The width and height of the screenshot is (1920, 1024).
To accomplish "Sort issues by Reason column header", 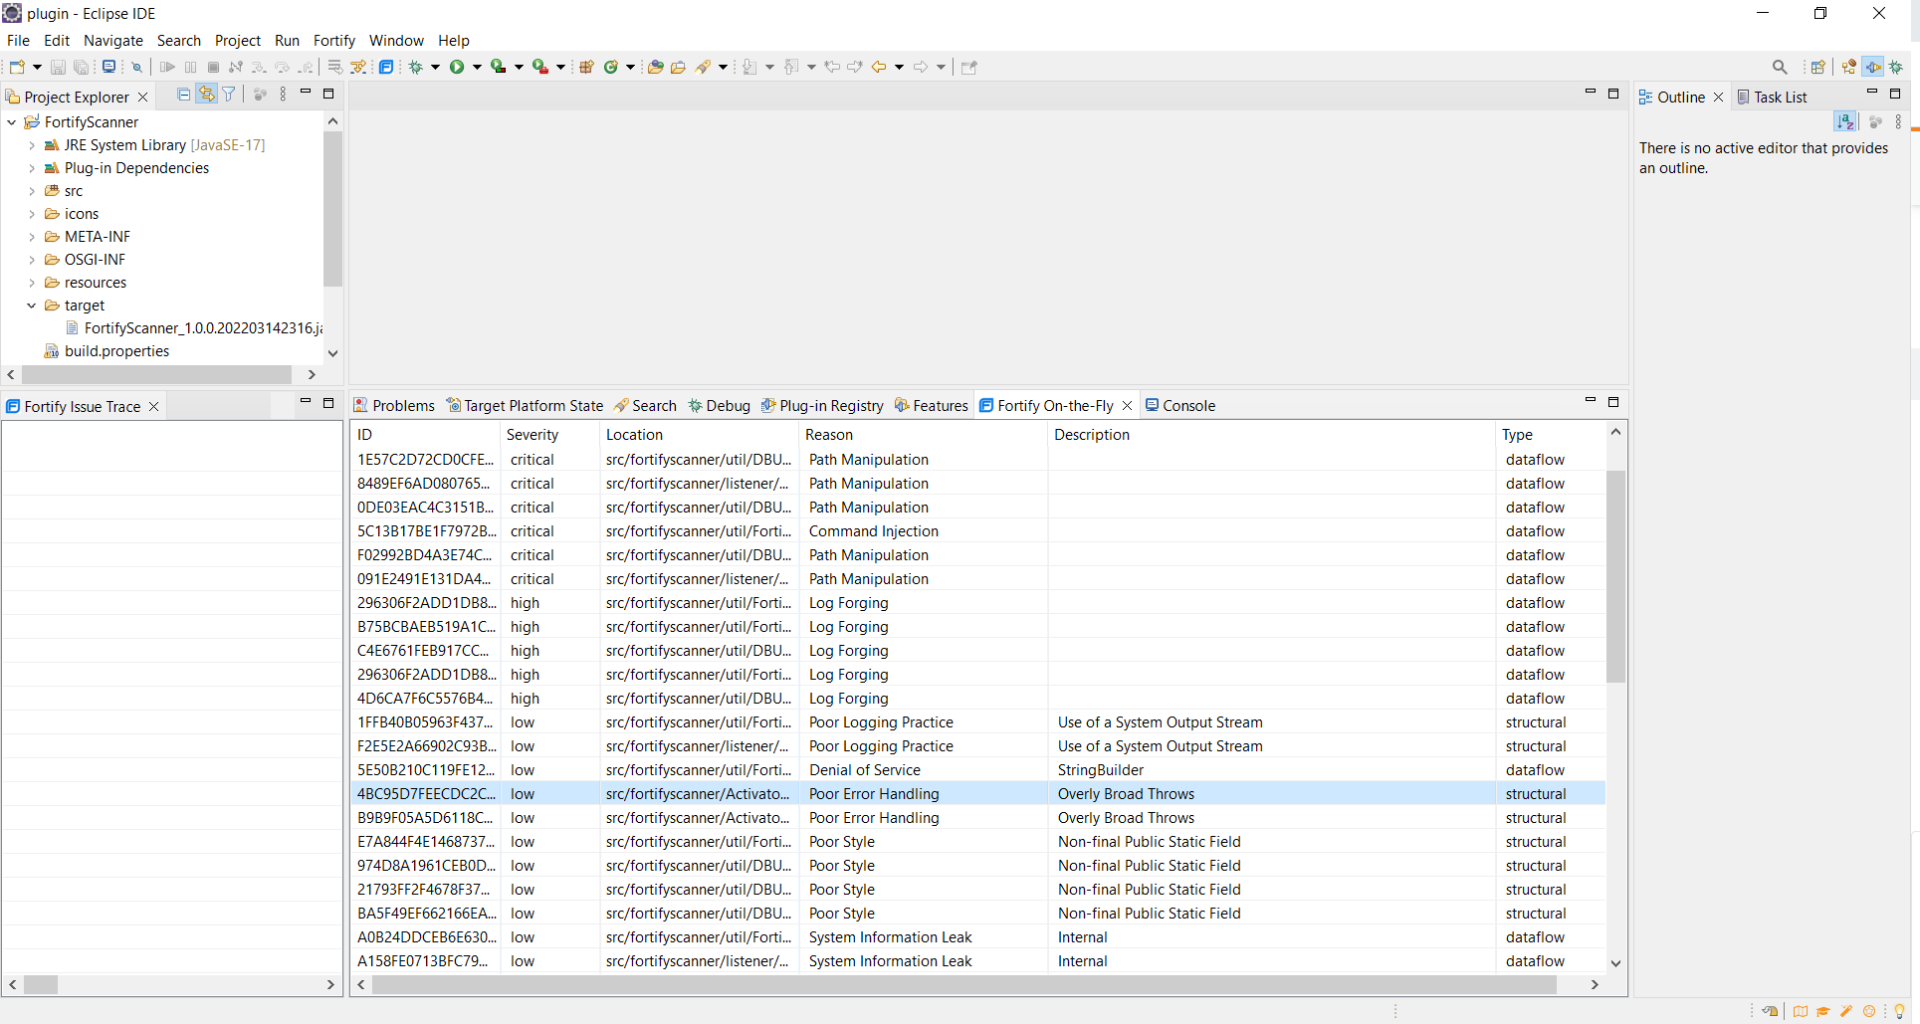I will coord(923,434).
